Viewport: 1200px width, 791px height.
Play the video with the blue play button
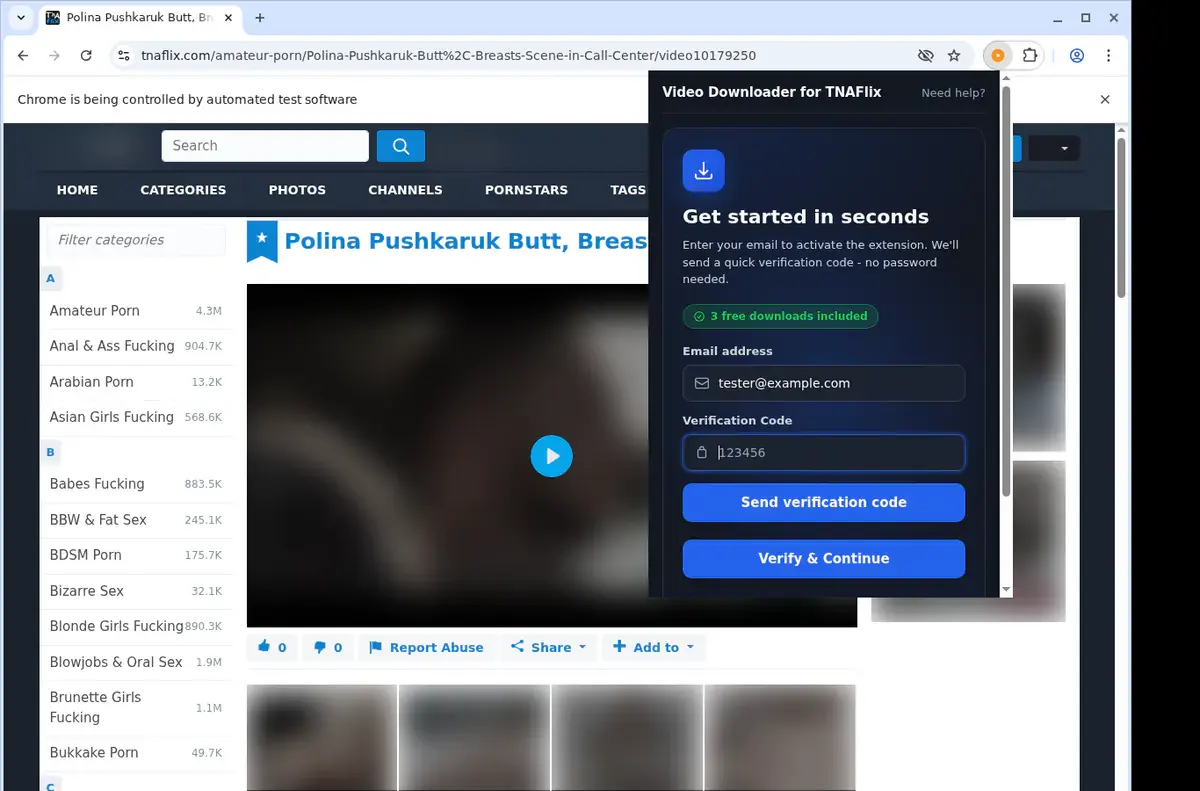[551, 456]
